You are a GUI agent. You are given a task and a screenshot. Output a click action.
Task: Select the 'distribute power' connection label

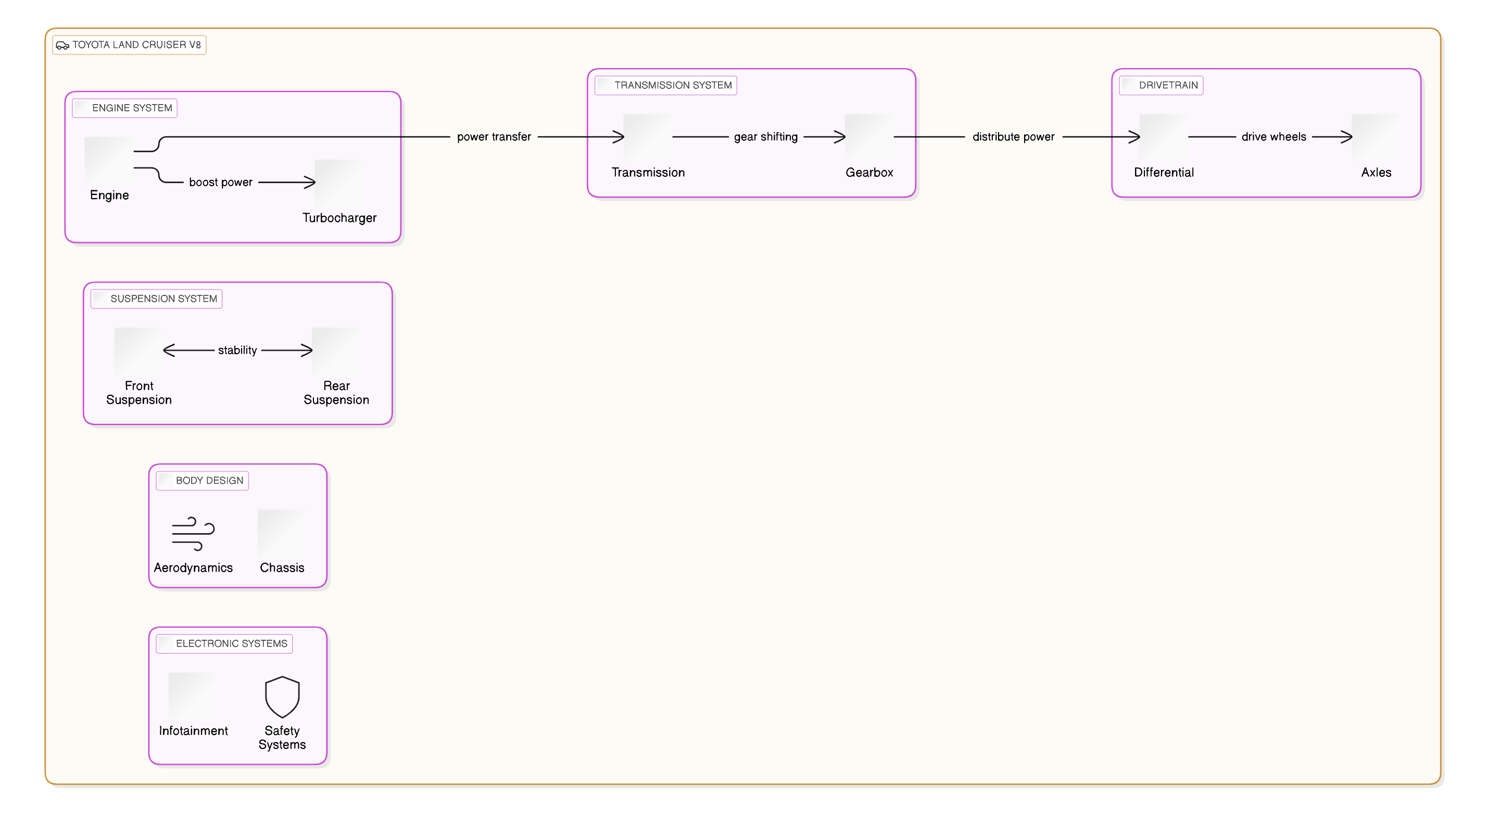click(x=1013, y=137)
